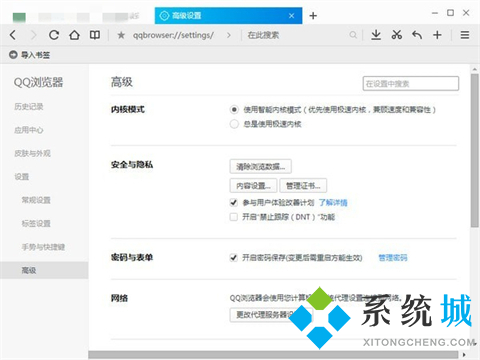Click the 安全与隐私 section heading
Image resolution: width=480 pixels, height=360 pixels.
pyautogui.click(x=132, y=164)
